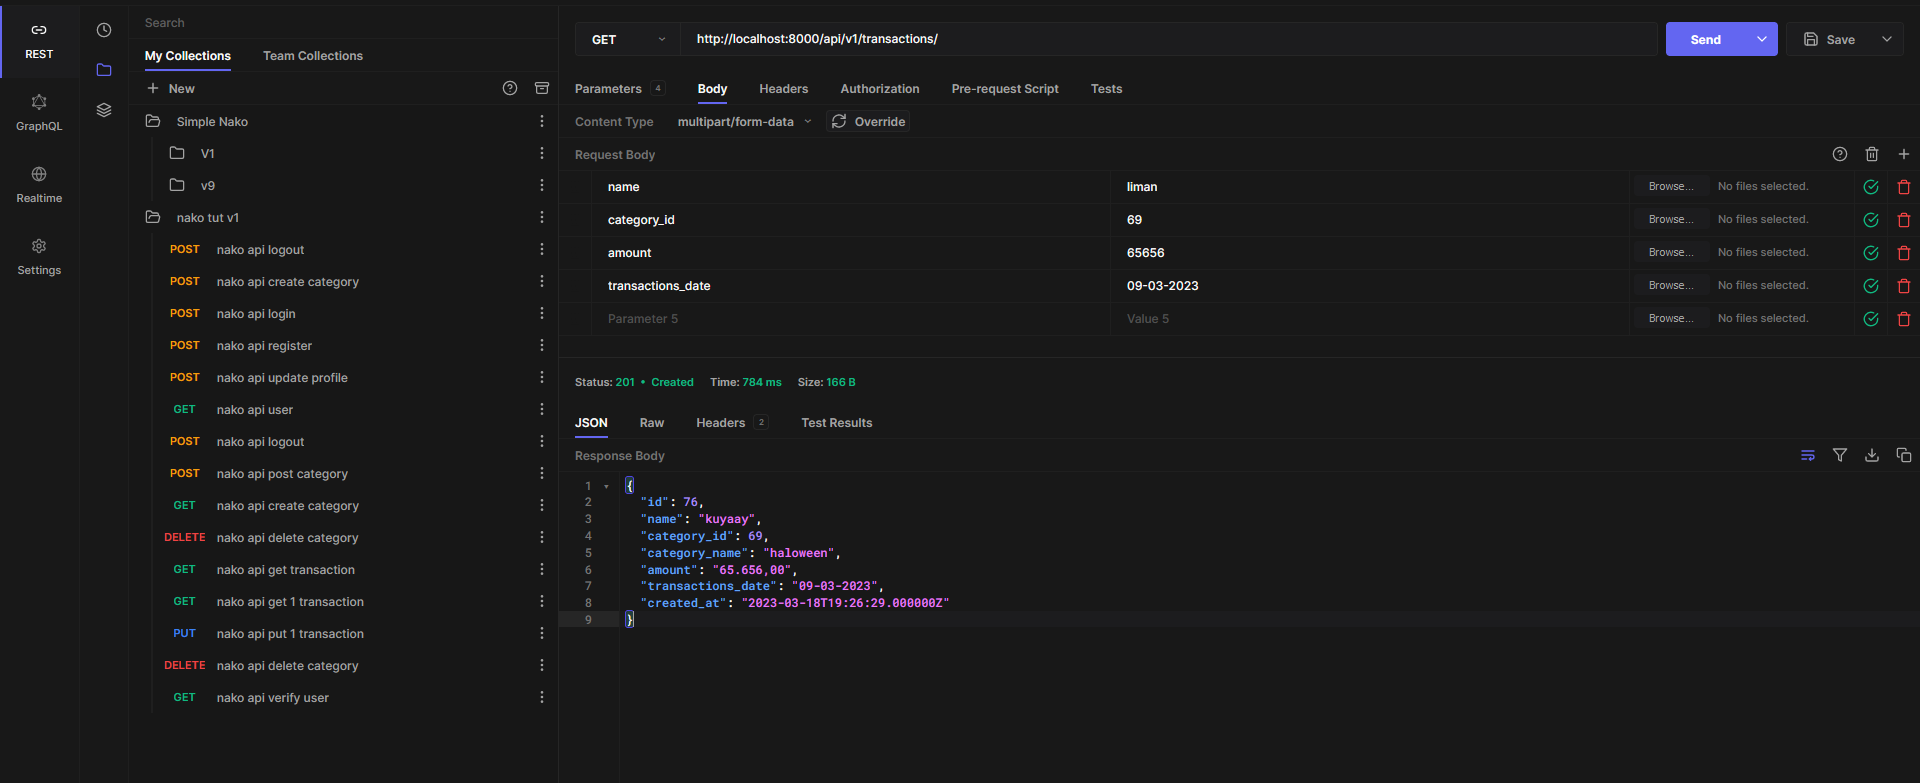Expand the Send button options arrow

pos(1761,39)
